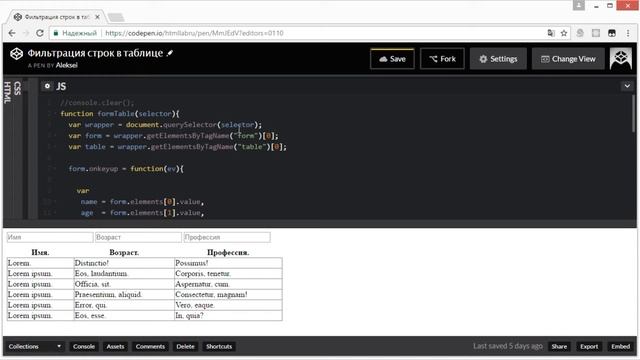Click table header Возраст.

coord(124,253)
